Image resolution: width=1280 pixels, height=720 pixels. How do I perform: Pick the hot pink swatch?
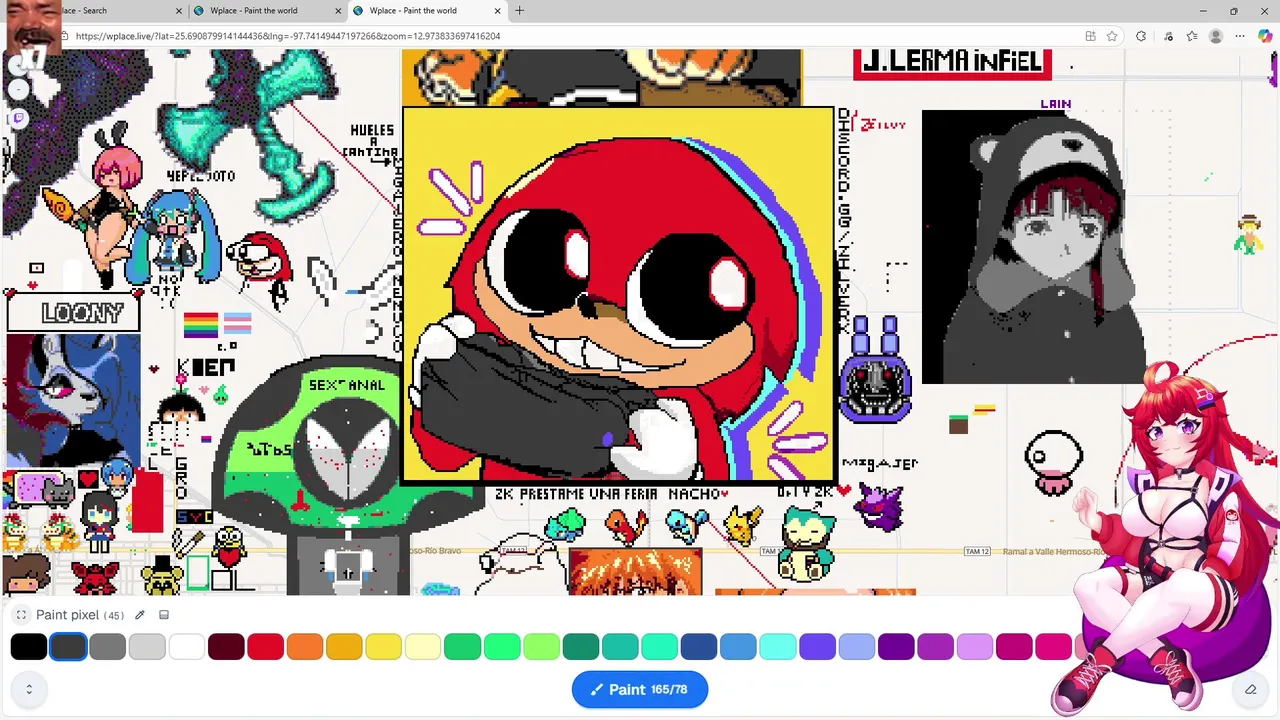1054,647
